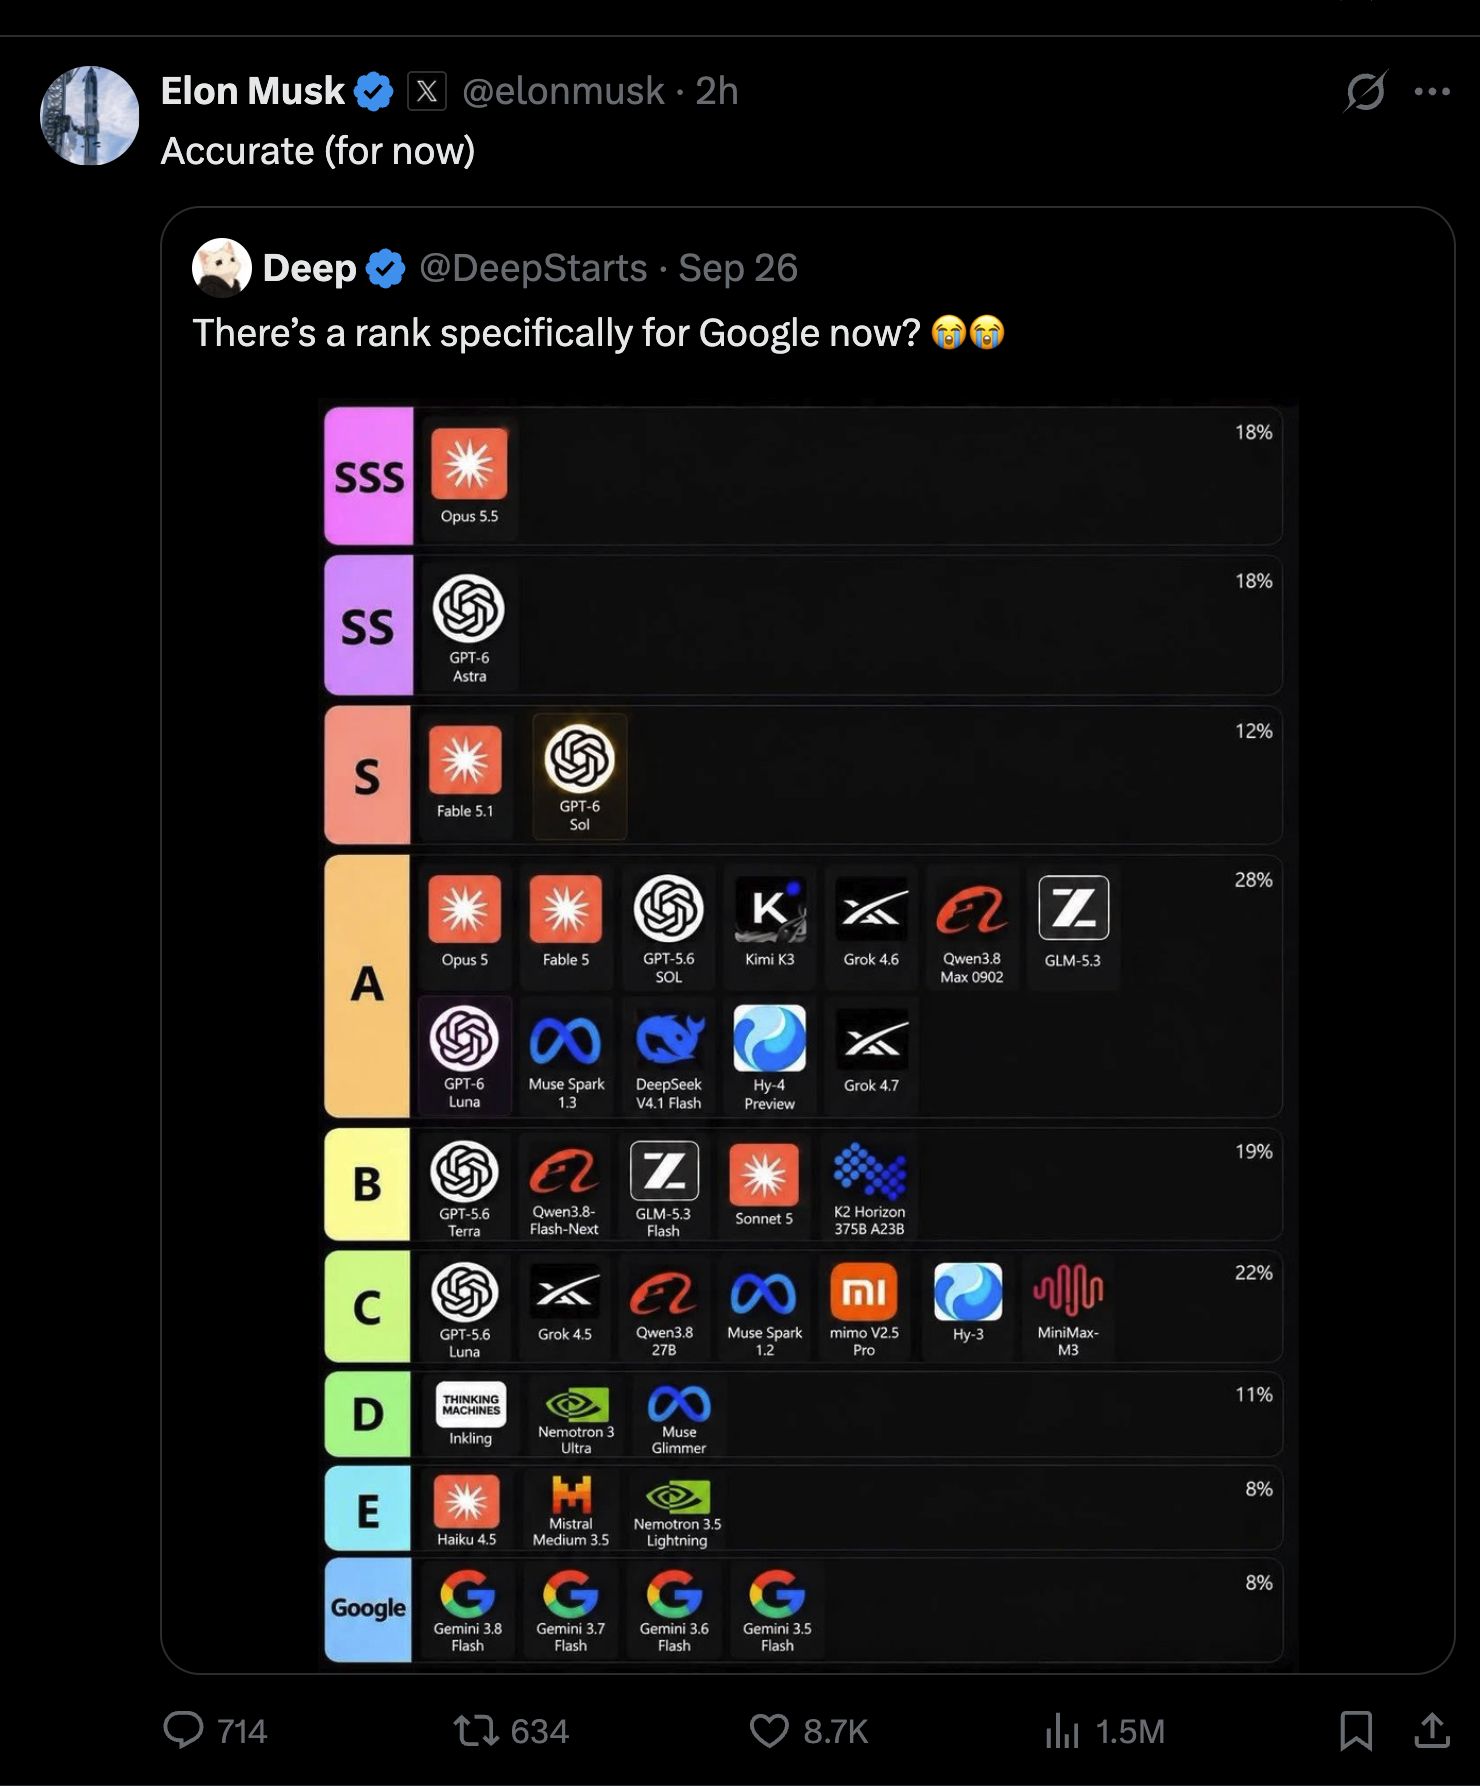Screen dimensions: 1480x1786
Task: Open the 2h post timestamp
Action: [717, 91]
